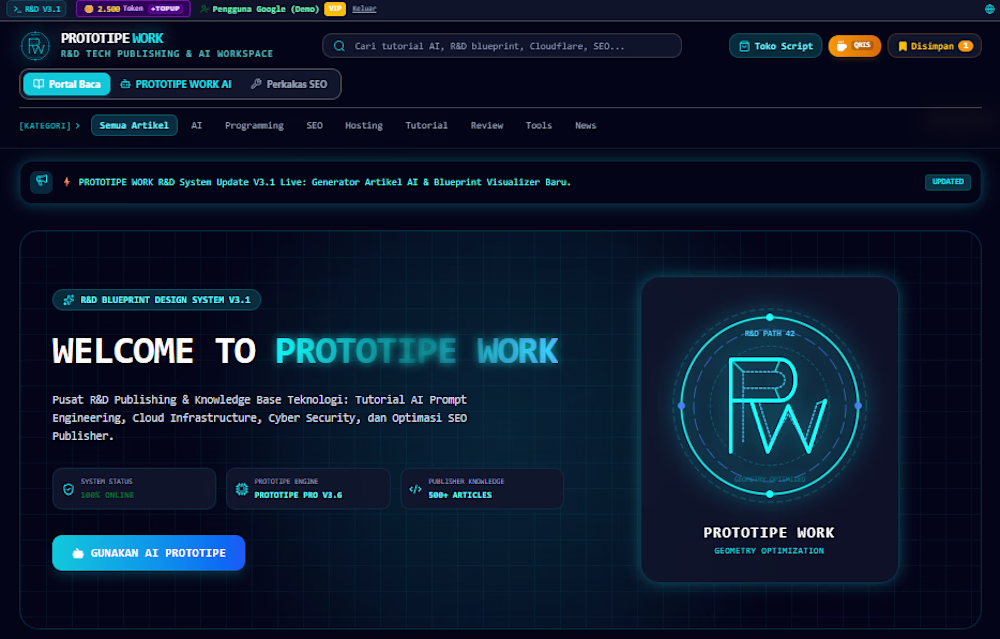Select the Hosting category filter
The height and width of the screenshot is (639, 1000).
point(364,126)
